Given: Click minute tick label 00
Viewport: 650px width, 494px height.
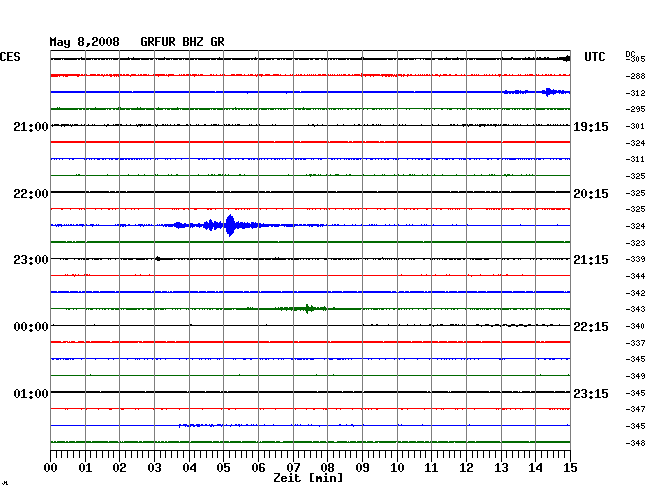Looking at the screenshot, I should pos(51,468).
